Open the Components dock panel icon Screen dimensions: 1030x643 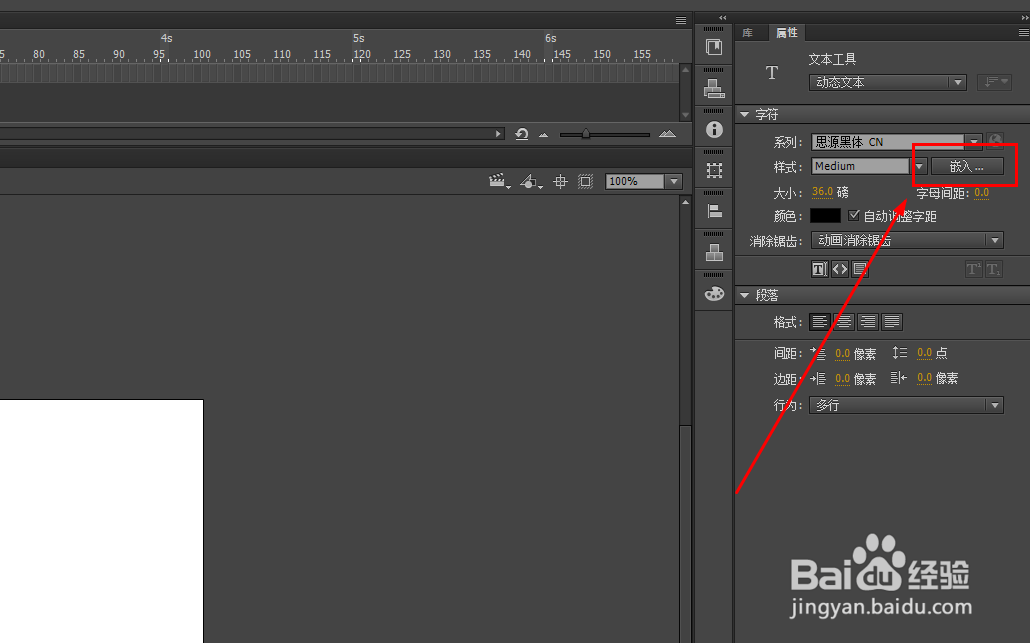(714, 89)
